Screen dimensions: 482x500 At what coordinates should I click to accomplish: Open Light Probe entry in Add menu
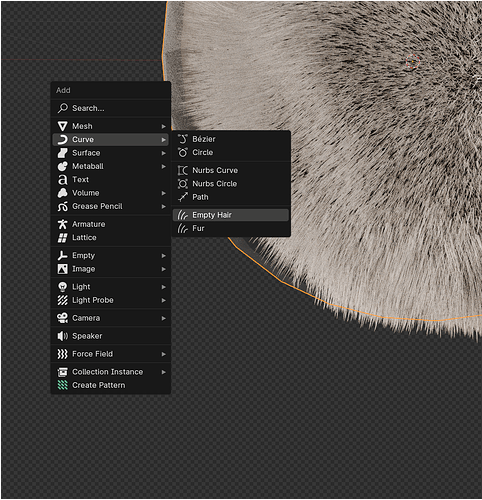point(111,300)
